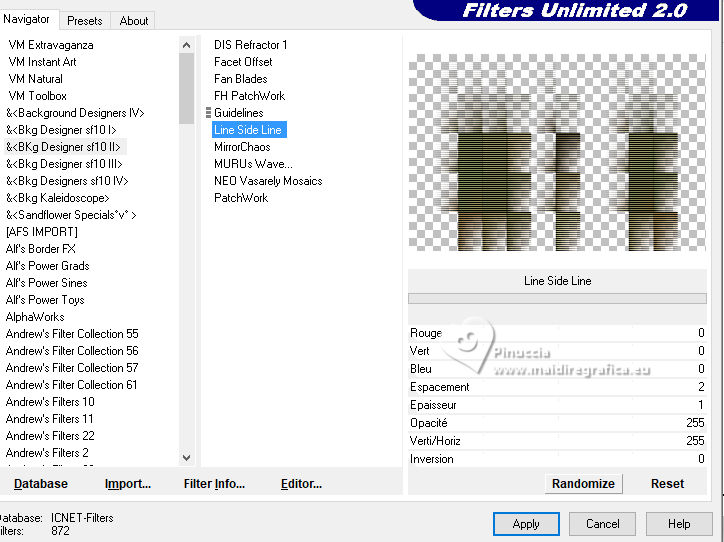The width and height of the screenshot is (724, 542).
Task: Select the [AFS IMPORT] category
Action: 42,232
